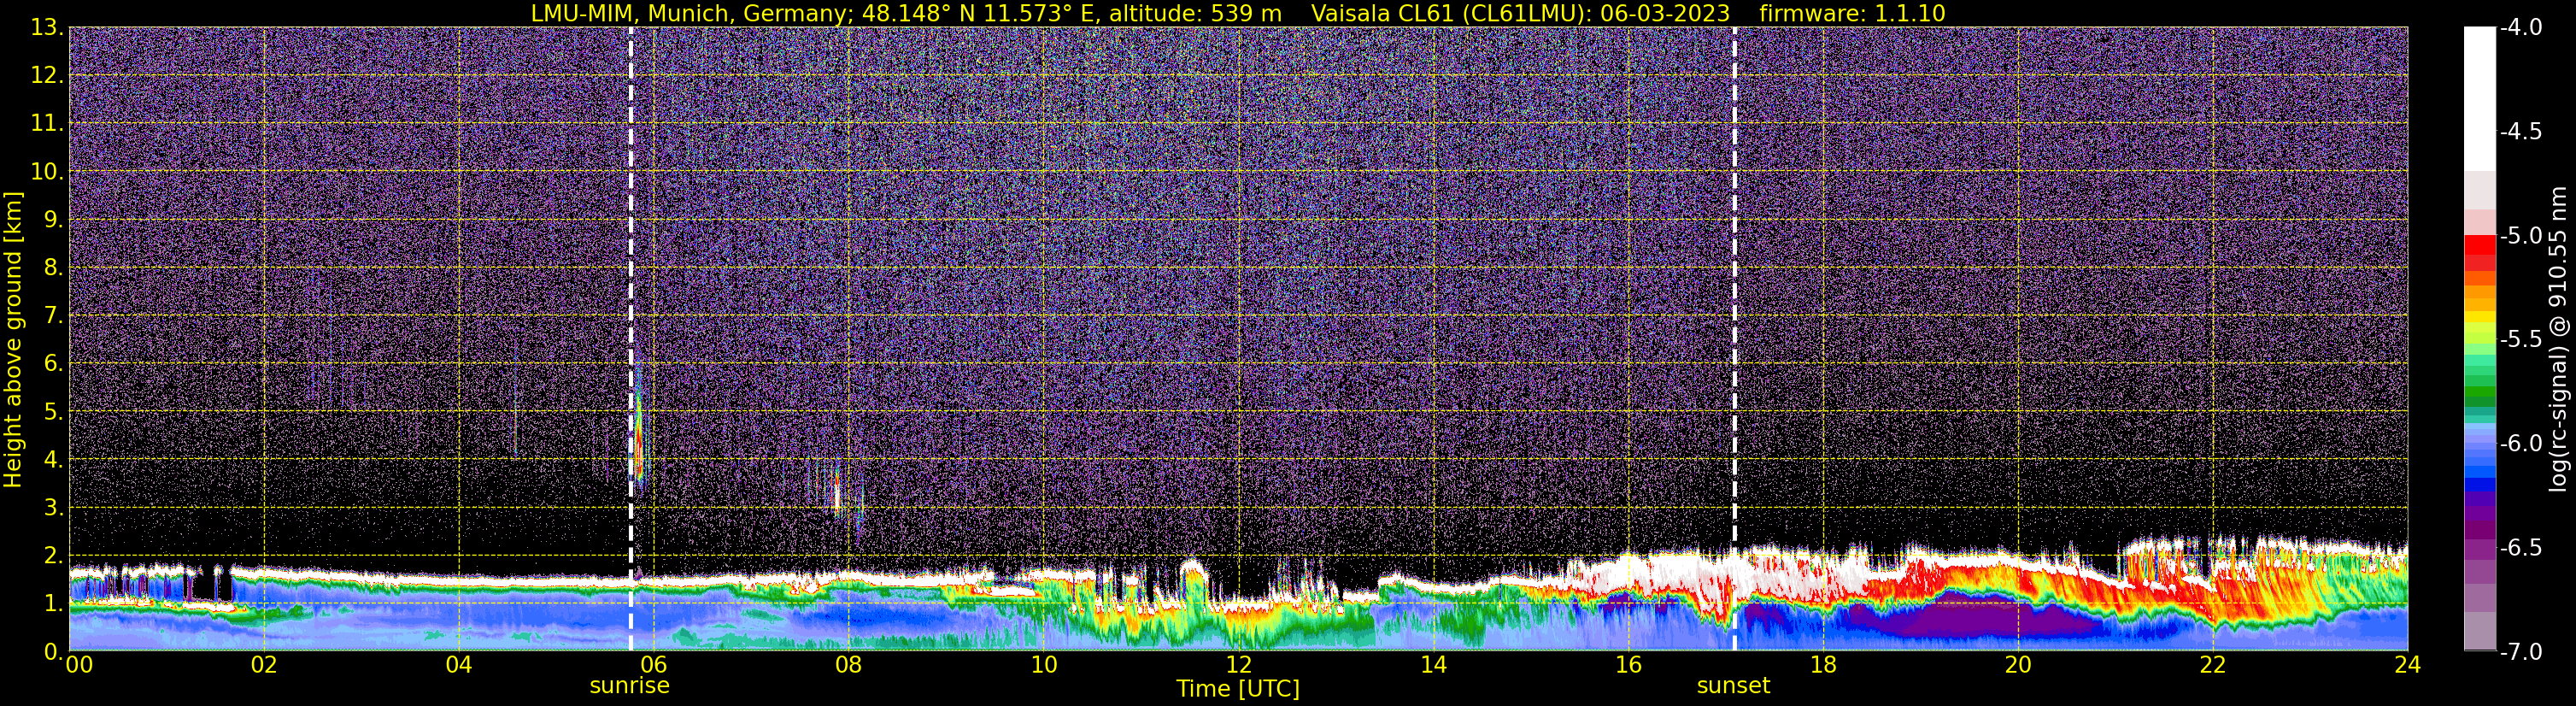
Task: Click the '-6.5' colorbar tick label
Action: 2520,548
